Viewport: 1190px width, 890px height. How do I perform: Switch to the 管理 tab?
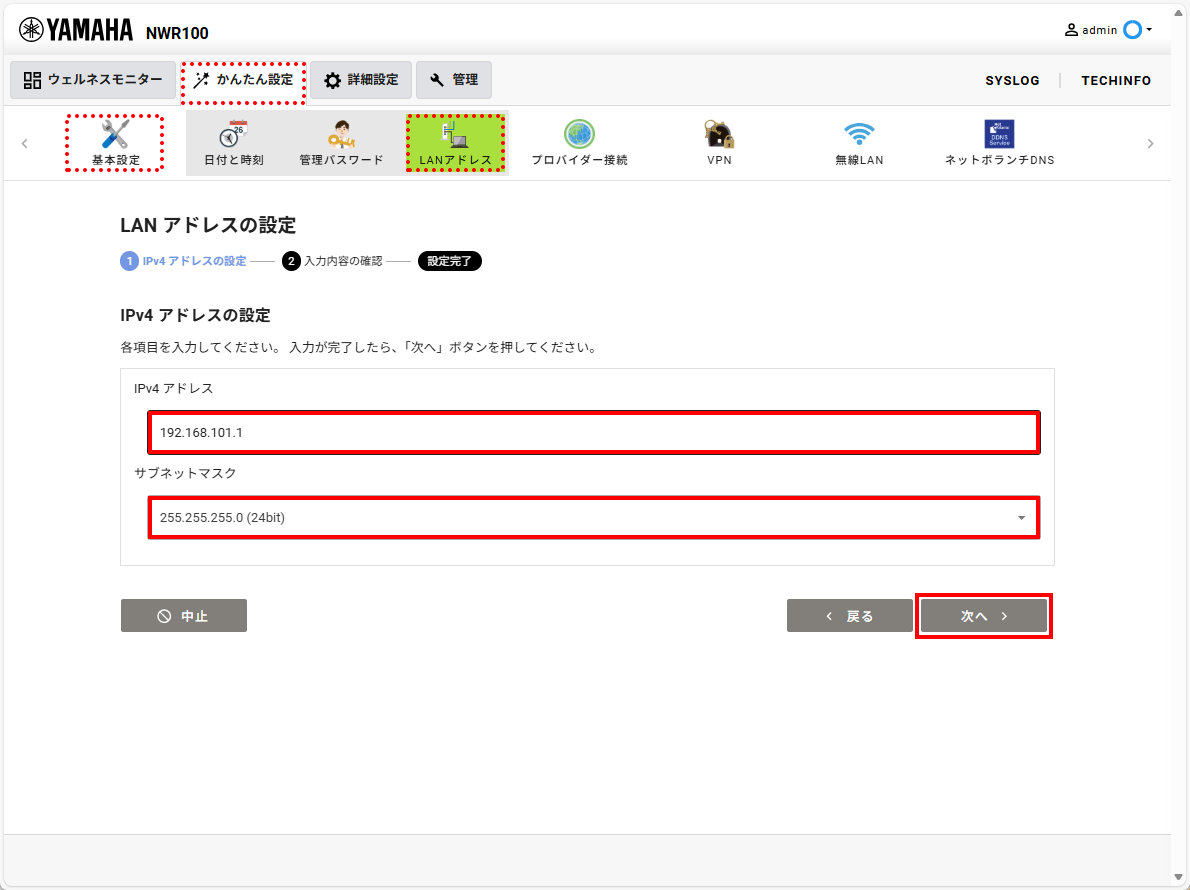click(454, 80)
